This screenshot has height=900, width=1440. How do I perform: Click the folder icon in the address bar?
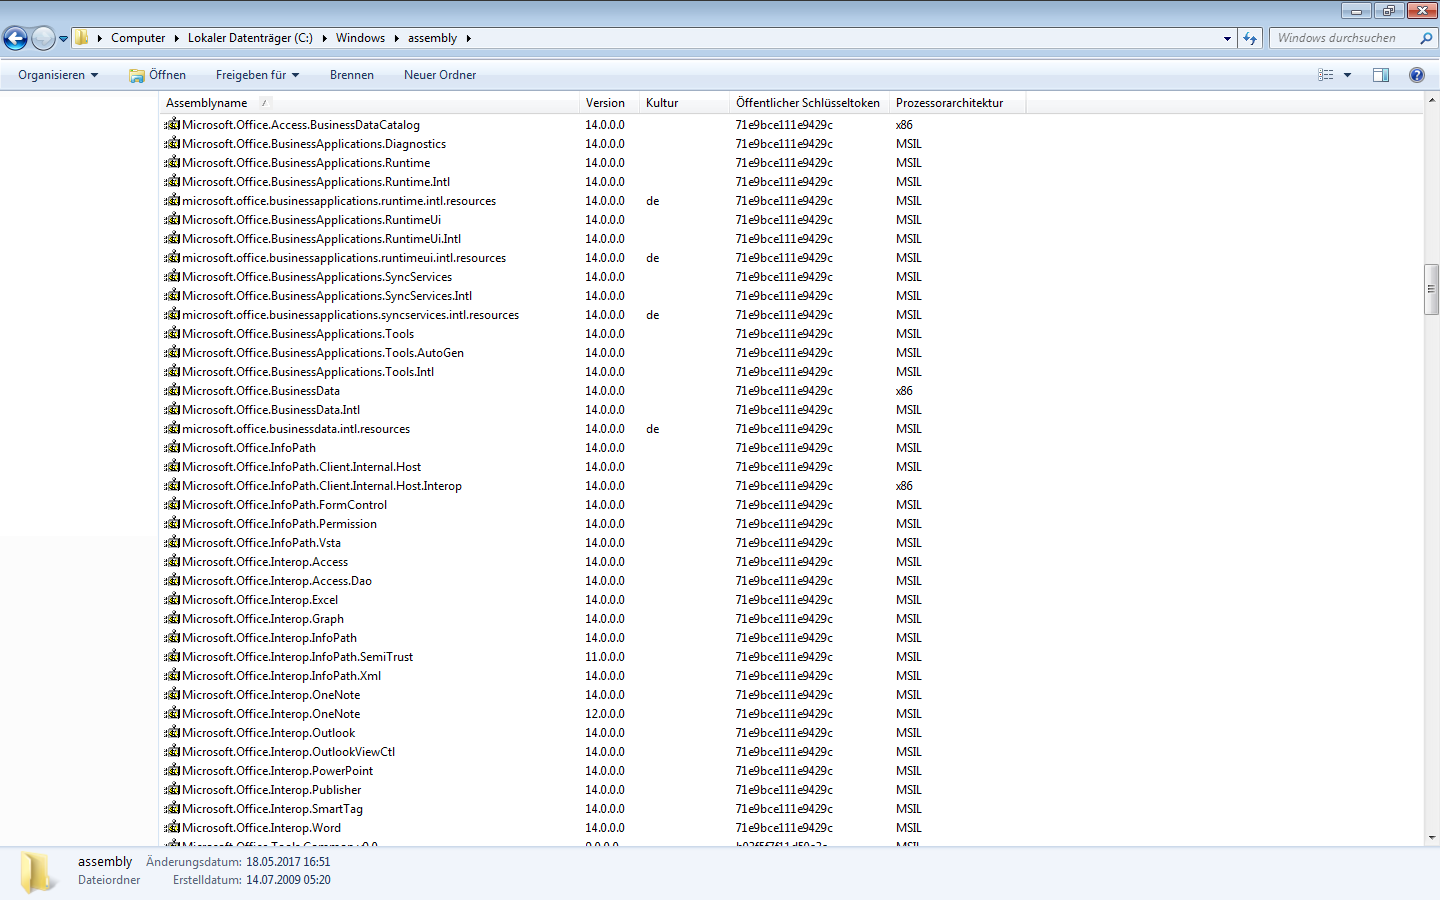click(x=82, y=38)
